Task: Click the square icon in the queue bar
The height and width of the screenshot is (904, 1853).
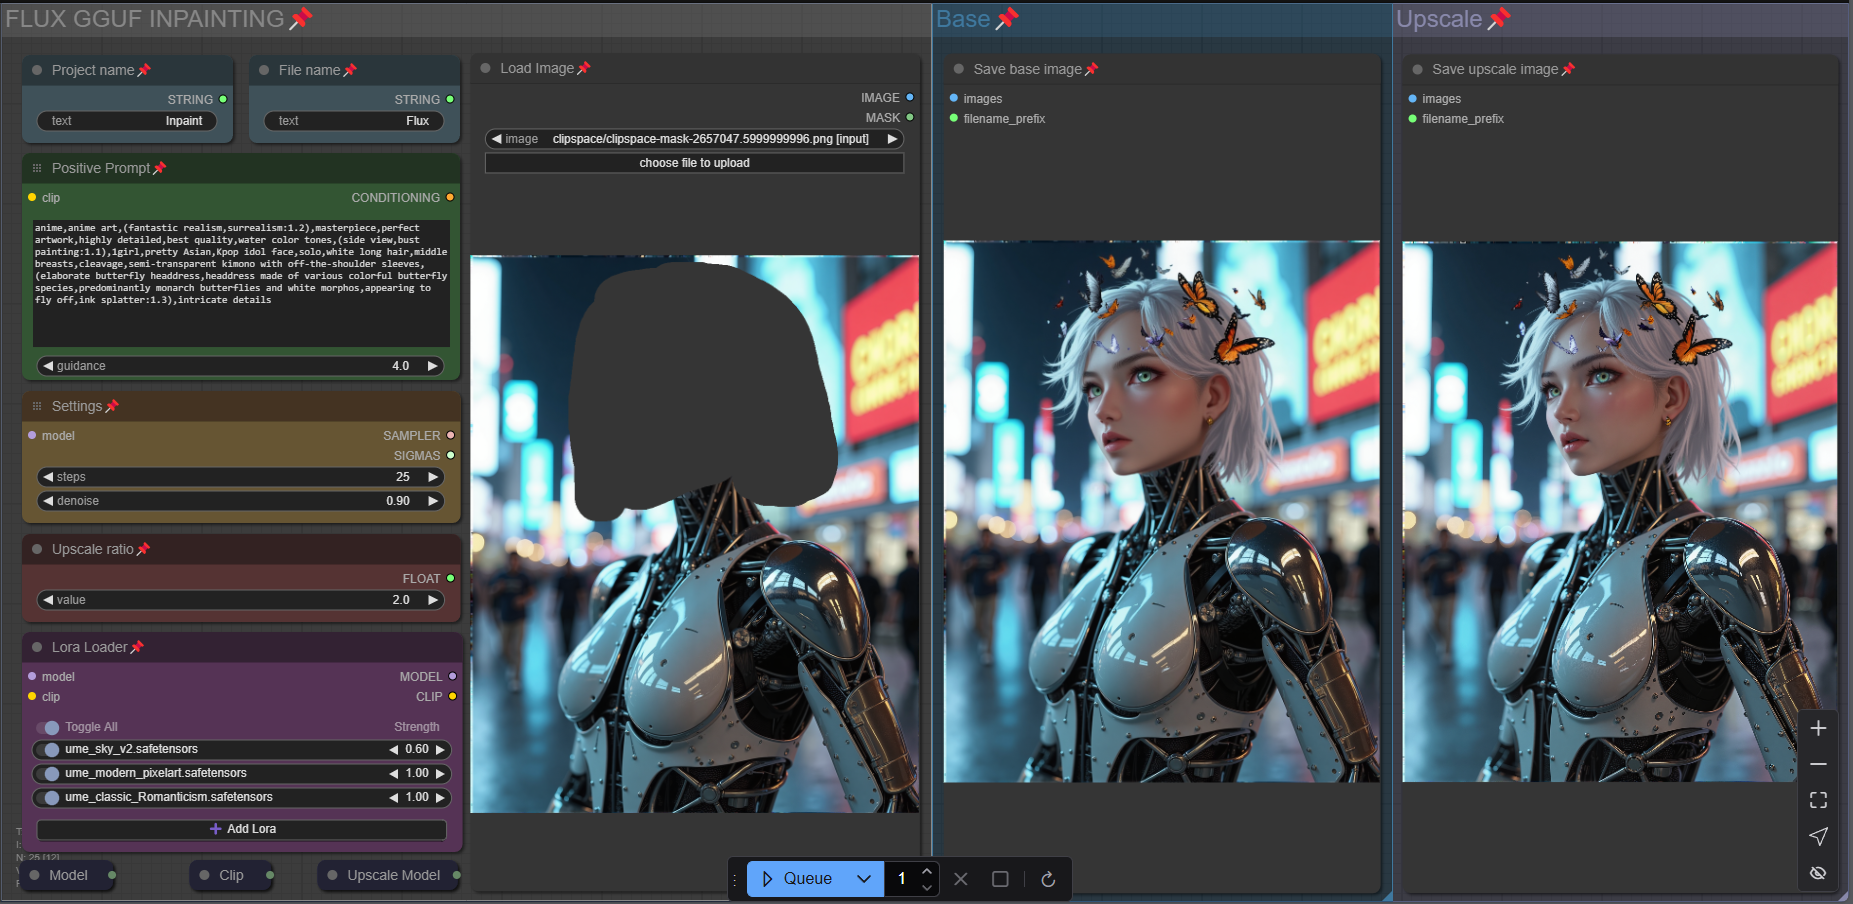Action: 999,879
